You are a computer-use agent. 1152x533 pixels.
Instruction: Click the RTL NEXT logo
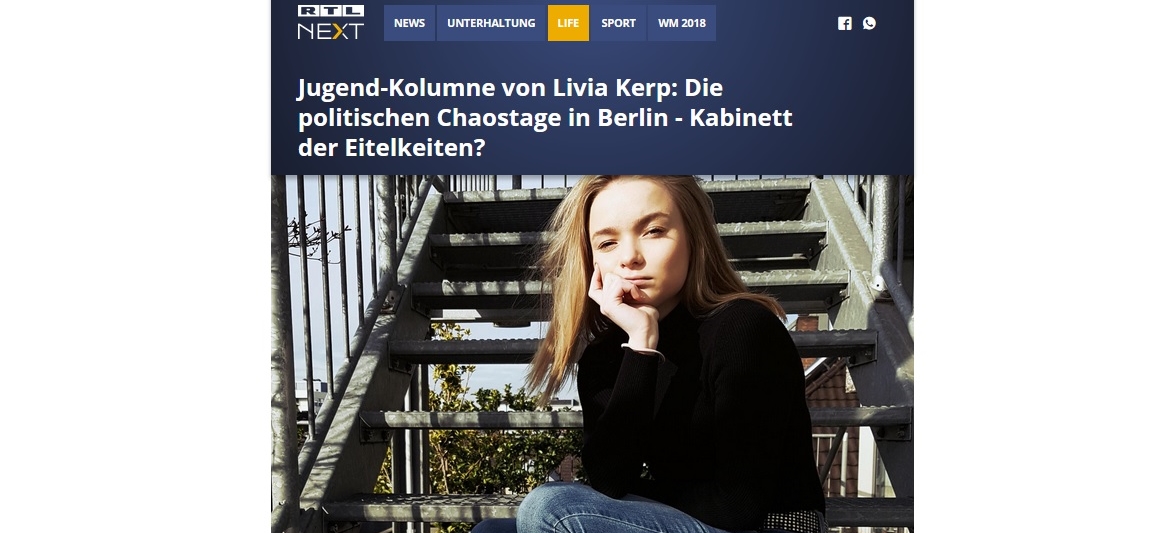pyautogui.click(x=331, y=22)
